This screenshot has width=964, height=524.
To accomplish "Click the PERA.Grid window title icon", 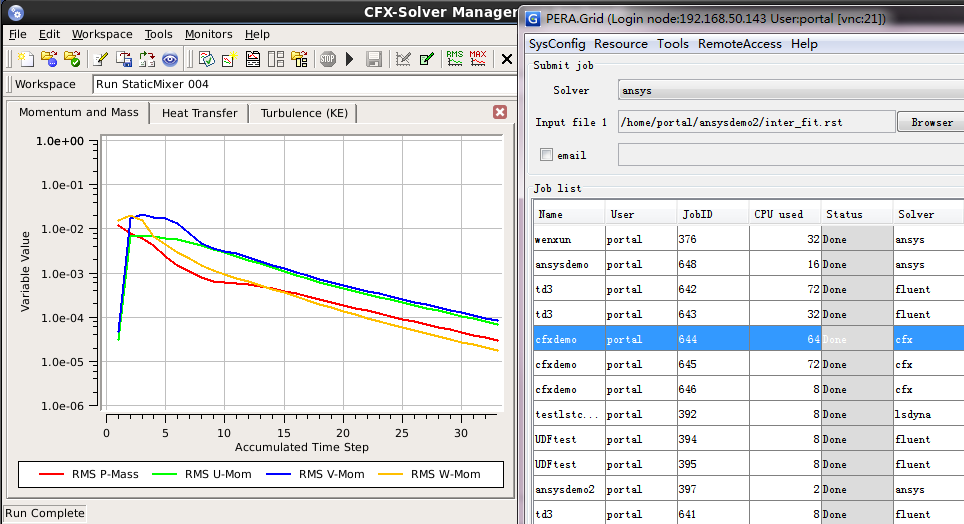I will (x=533, y=19).
